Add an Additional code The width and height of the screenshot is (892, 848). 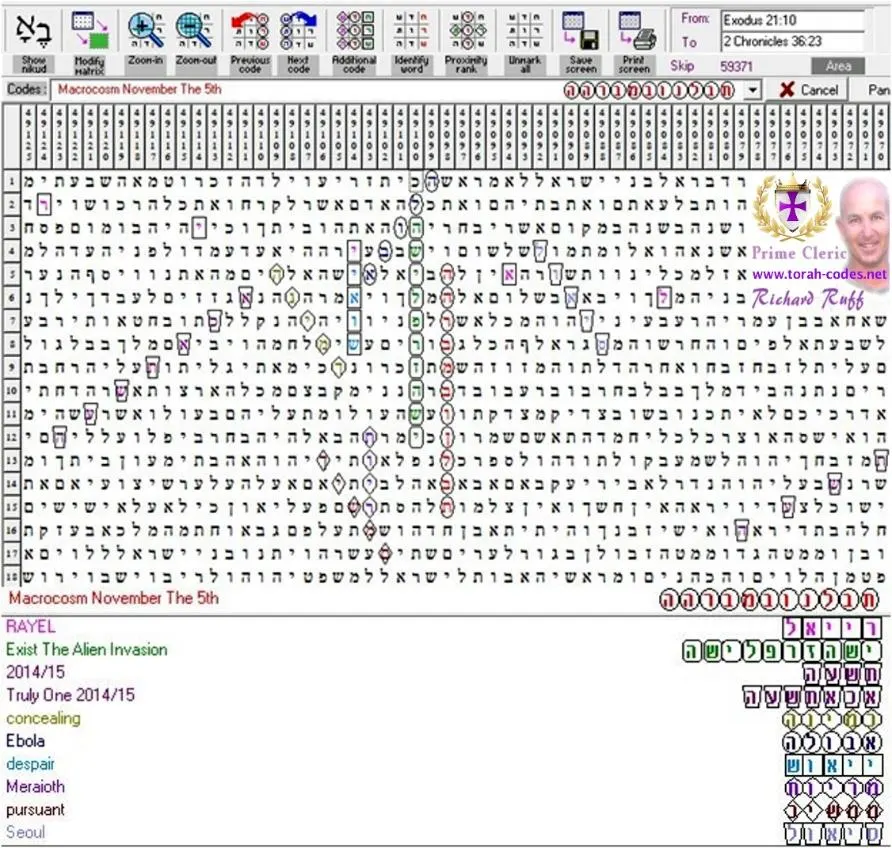point(354,42)
